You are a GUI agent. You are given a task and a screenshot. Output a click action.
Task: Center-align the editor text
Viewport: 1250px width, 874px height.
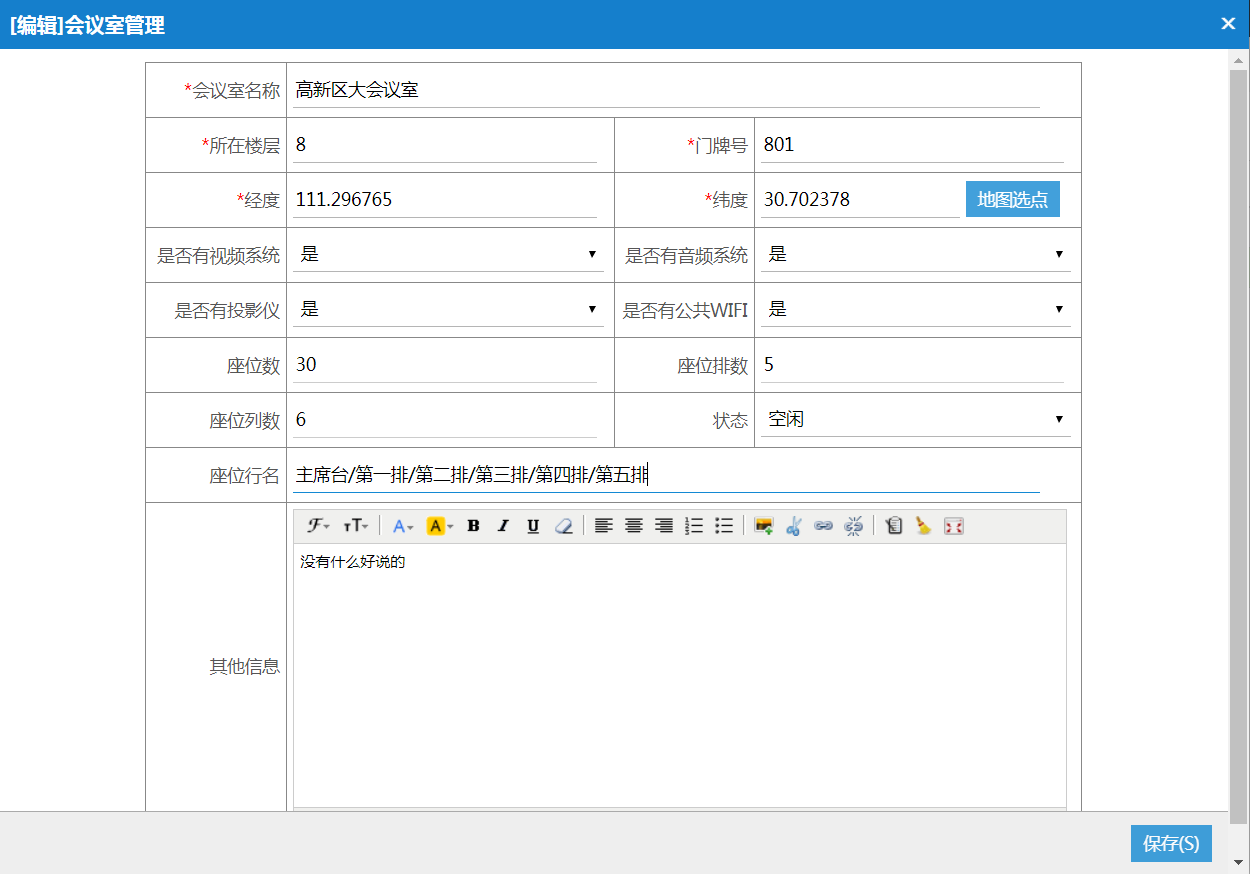tap(633, 526)
